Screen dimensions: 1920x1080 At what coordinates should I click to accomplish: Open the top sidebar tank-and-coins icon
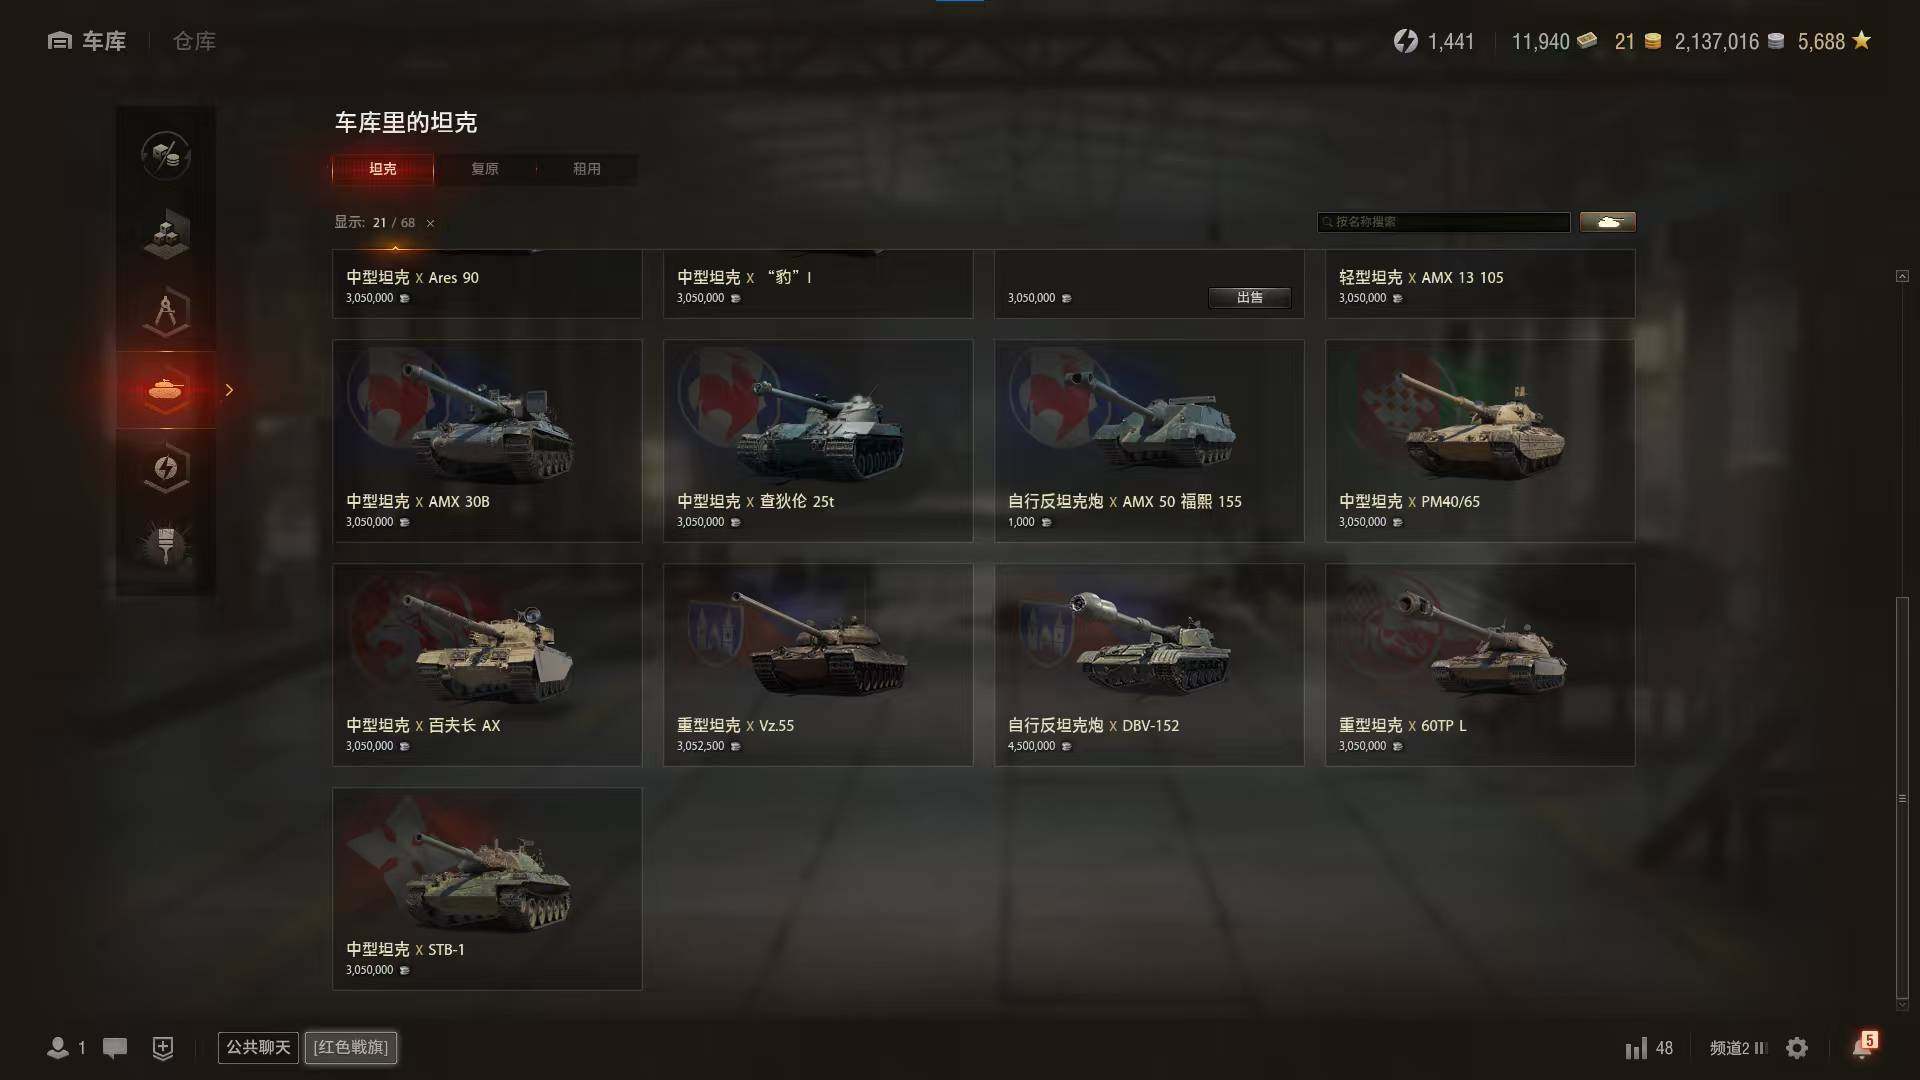[x=166, y=156]
